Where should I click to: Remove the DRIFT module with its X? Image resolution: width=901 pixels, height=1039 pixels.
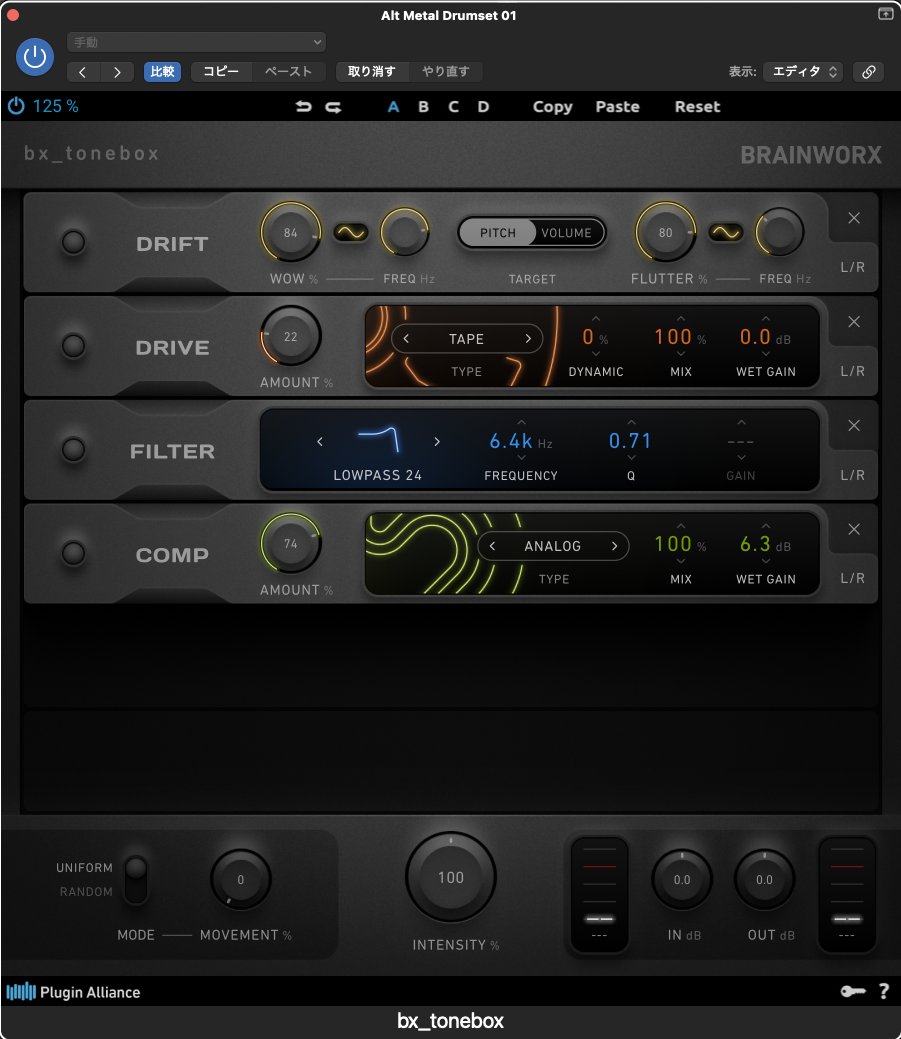click(x=854, y=218)
